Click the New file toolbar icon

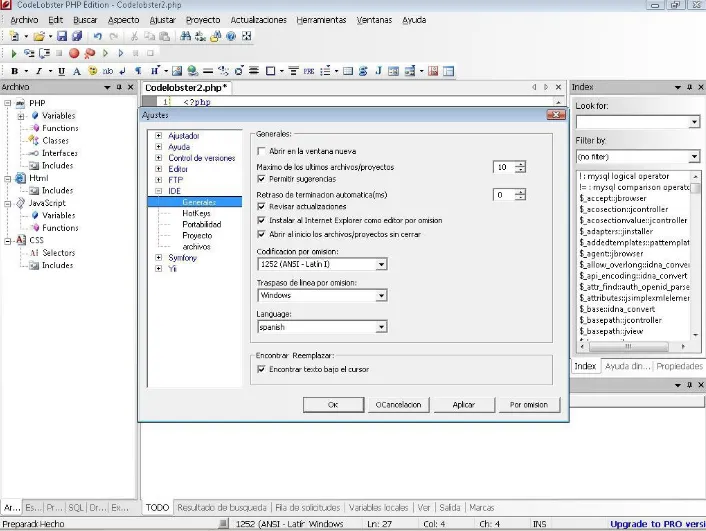pyautogui.click(x=14, y=36)
